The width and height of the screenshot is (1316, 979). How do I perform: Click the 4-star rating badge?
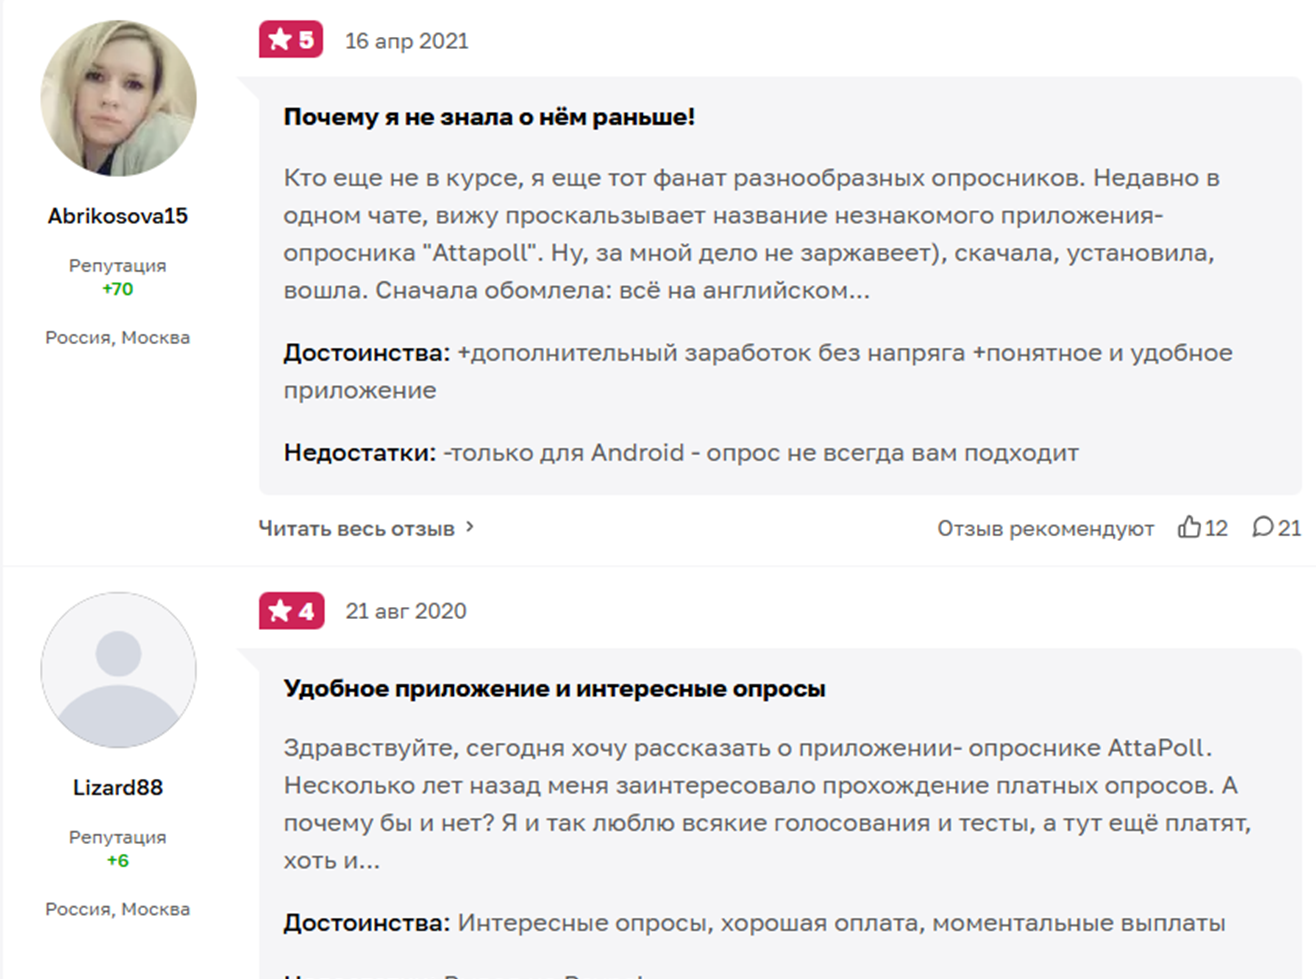tap(291, 611)
